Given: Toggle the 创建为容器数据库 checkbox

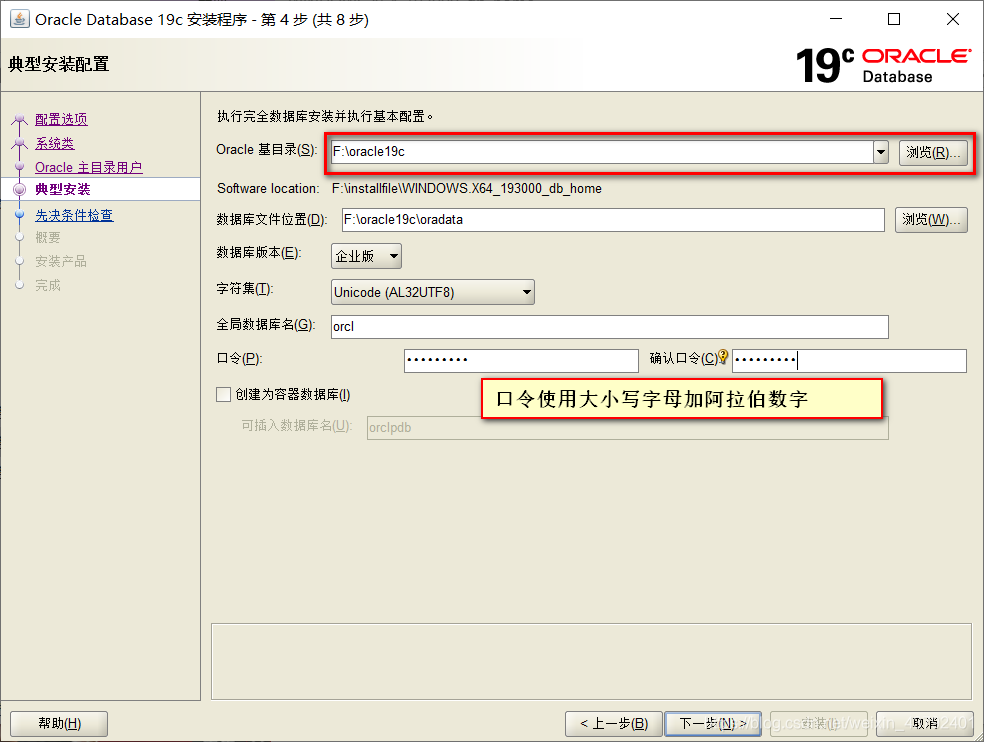Looking at the screenshot, I should tap(223, 394).
